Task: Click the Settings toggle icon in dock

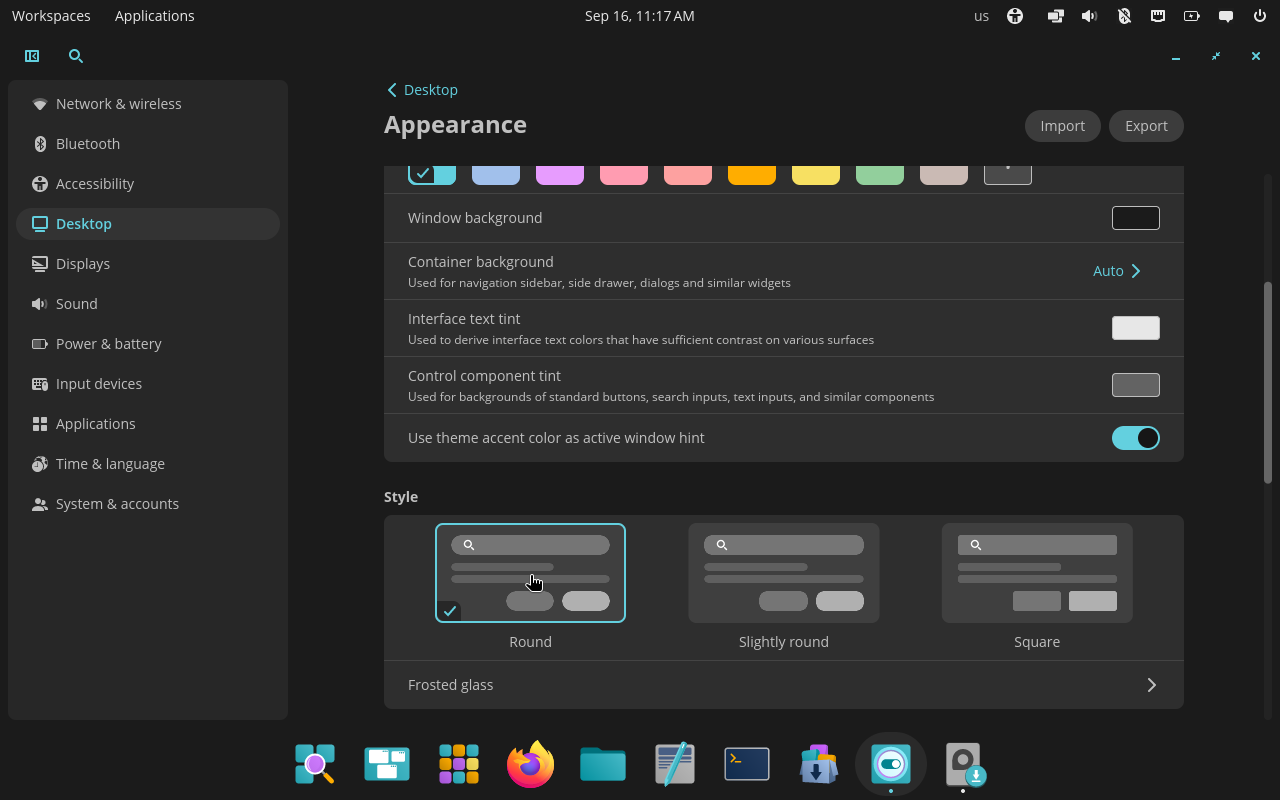Action: tap(891, 764)
